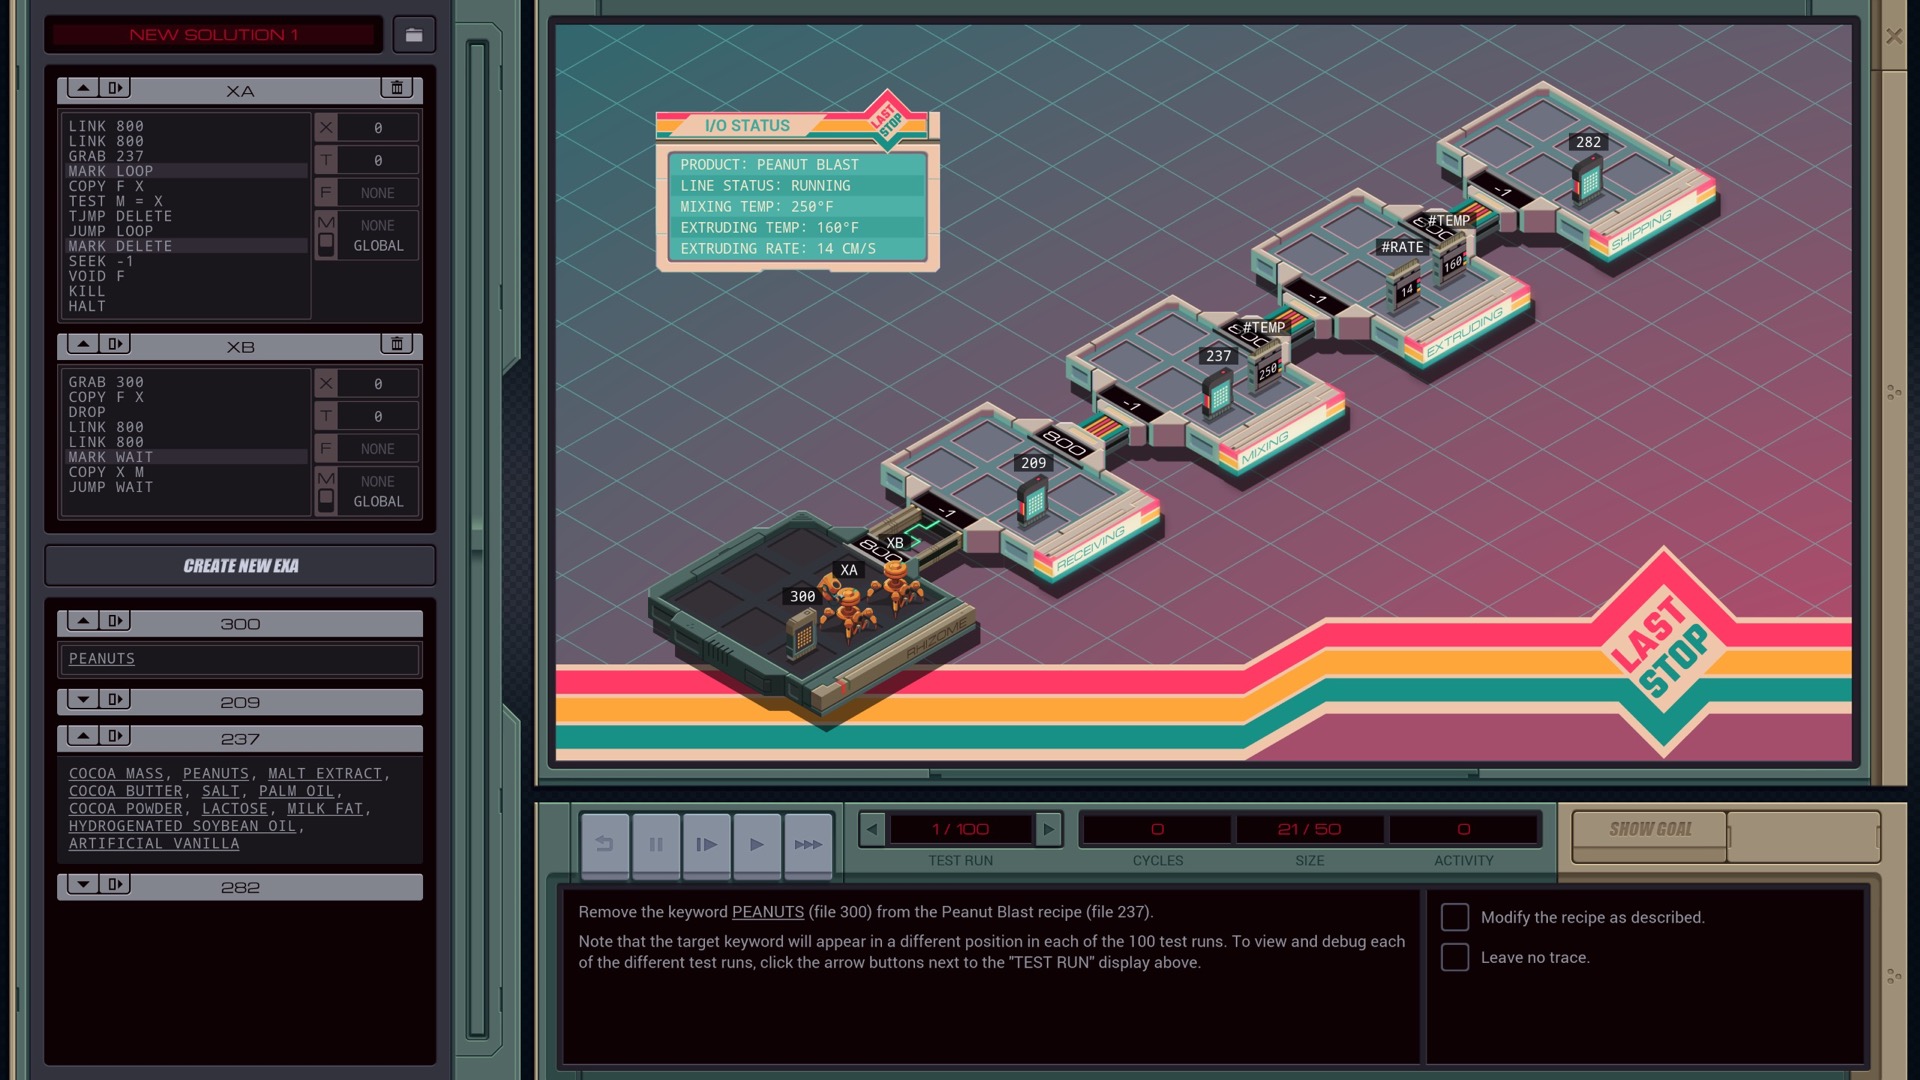Click XA's F register NONE value
The width and height of the screenshot is (1920, 1080).
coord(378,193)
